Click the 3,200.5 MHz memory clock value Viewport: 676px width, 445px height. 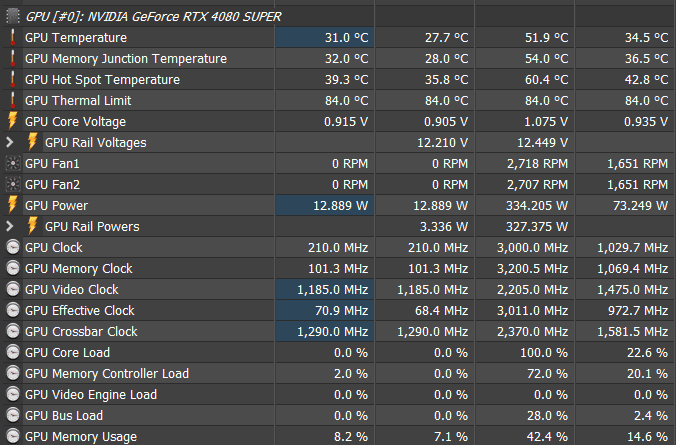click(x=532, y=269)
